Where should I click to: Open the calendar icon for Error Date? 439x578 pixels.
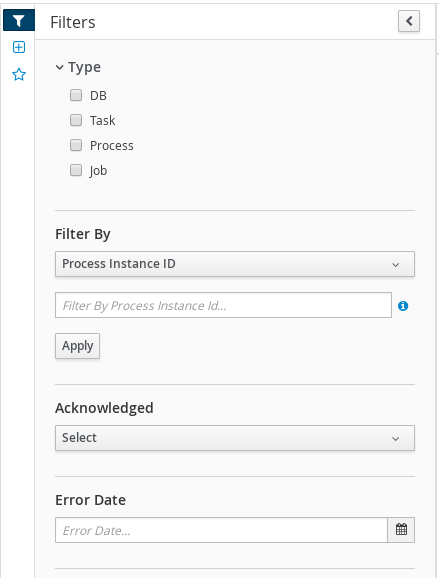coord(401,530)
